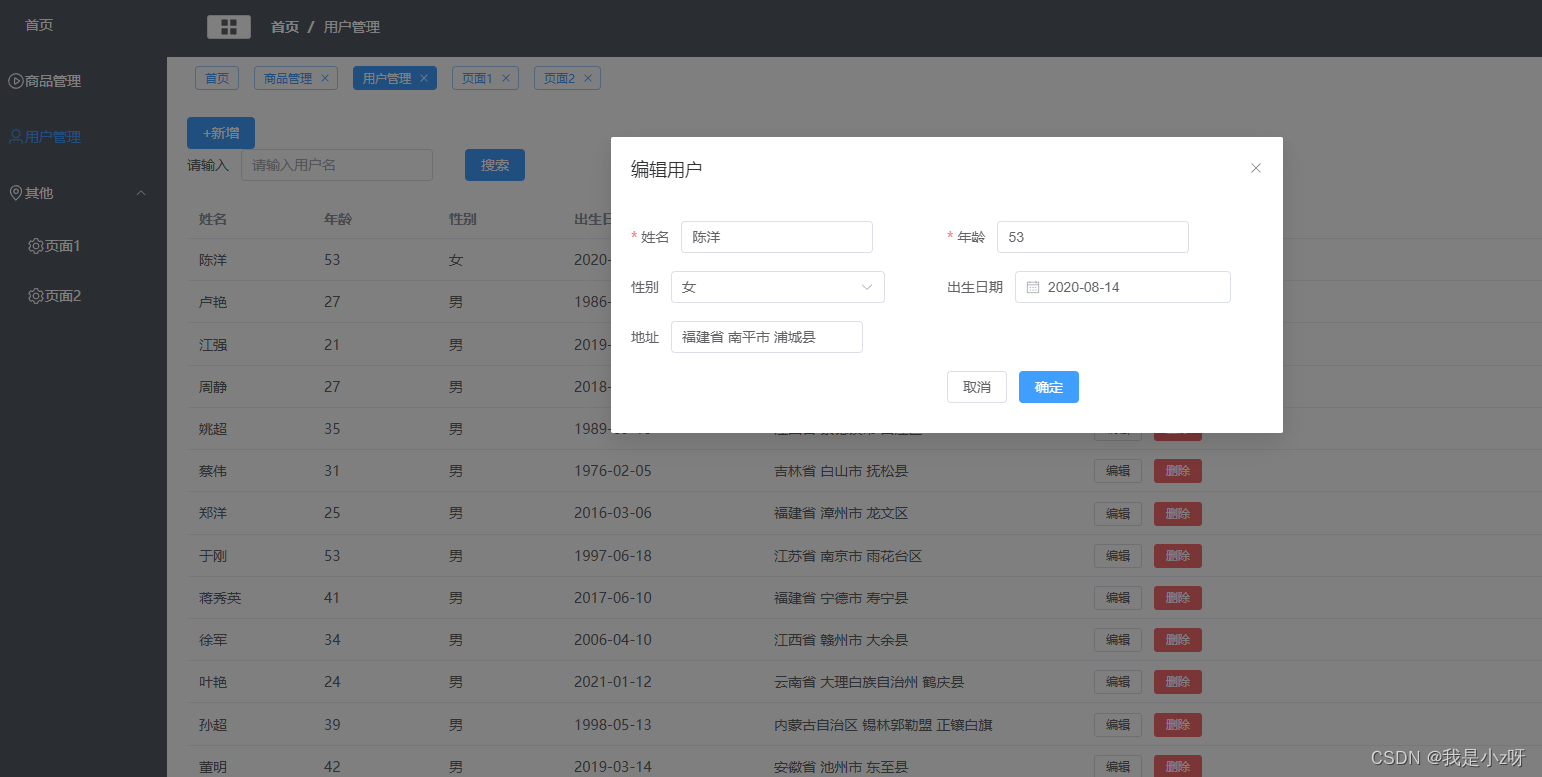Delete the 孙超 row
Image resolution: width=1542 pixels, height=777 pixels.
pos(1178,725)
